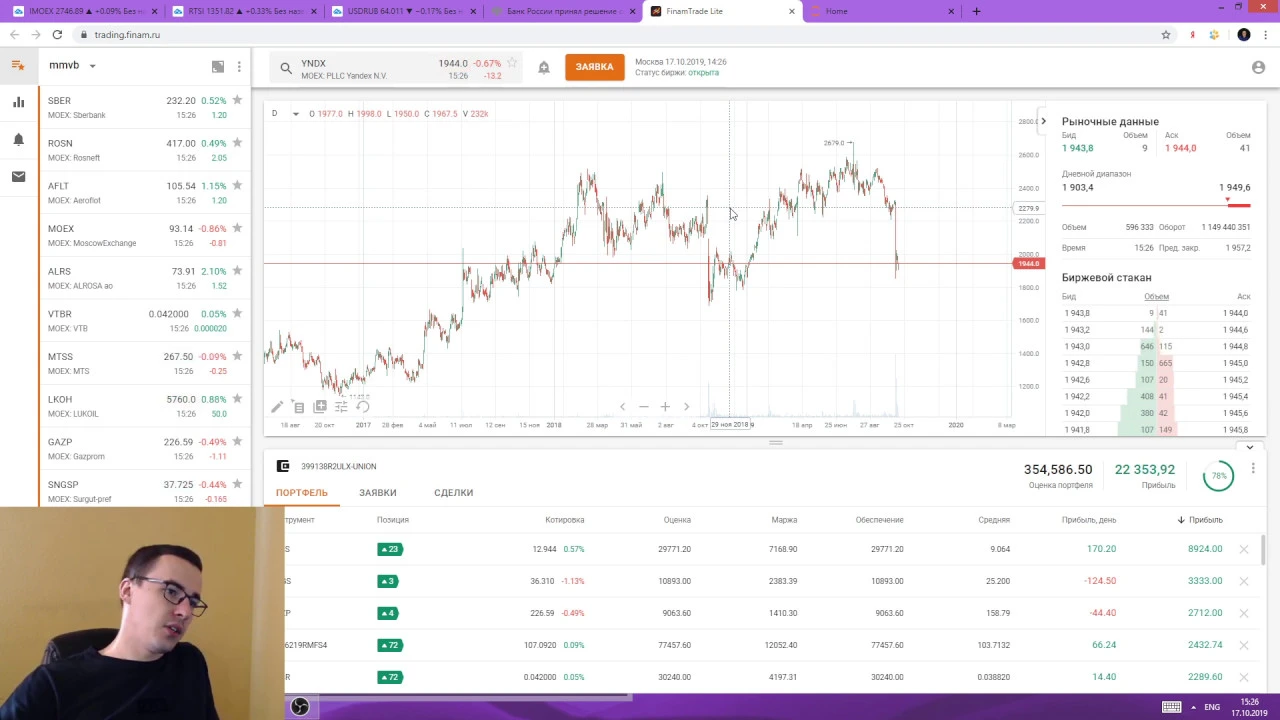Click portfolio table vertical scrollbar
Image resolution: width=1280 pixels, height=720 pixels.
[x=1263, y=550]
